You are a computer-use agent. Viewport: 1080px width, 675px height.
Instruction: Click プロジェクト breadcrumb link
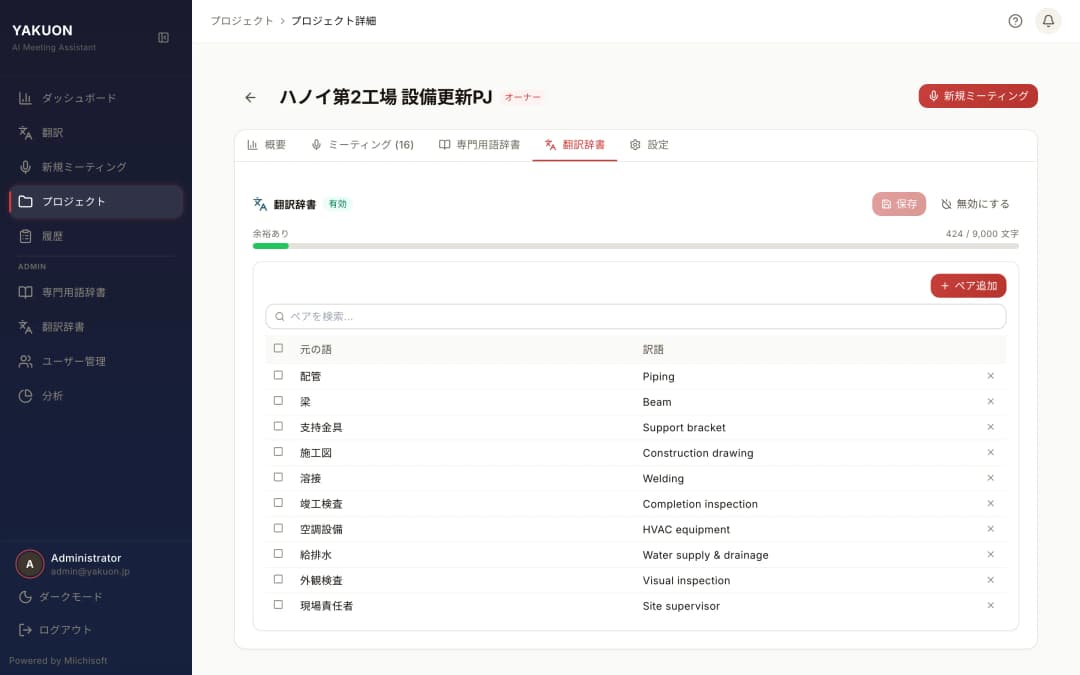pos(242,21)
